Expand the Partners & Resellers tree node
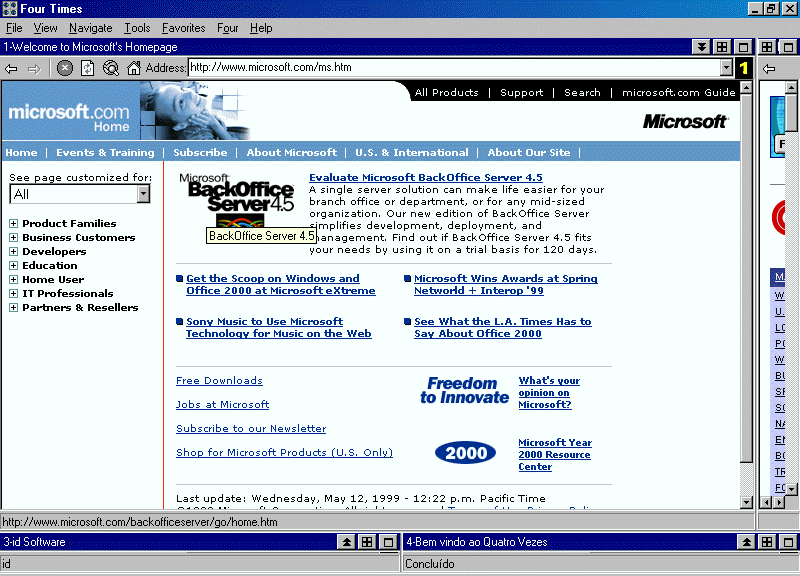This screenshot has width=800, height=576. [14, 308]
